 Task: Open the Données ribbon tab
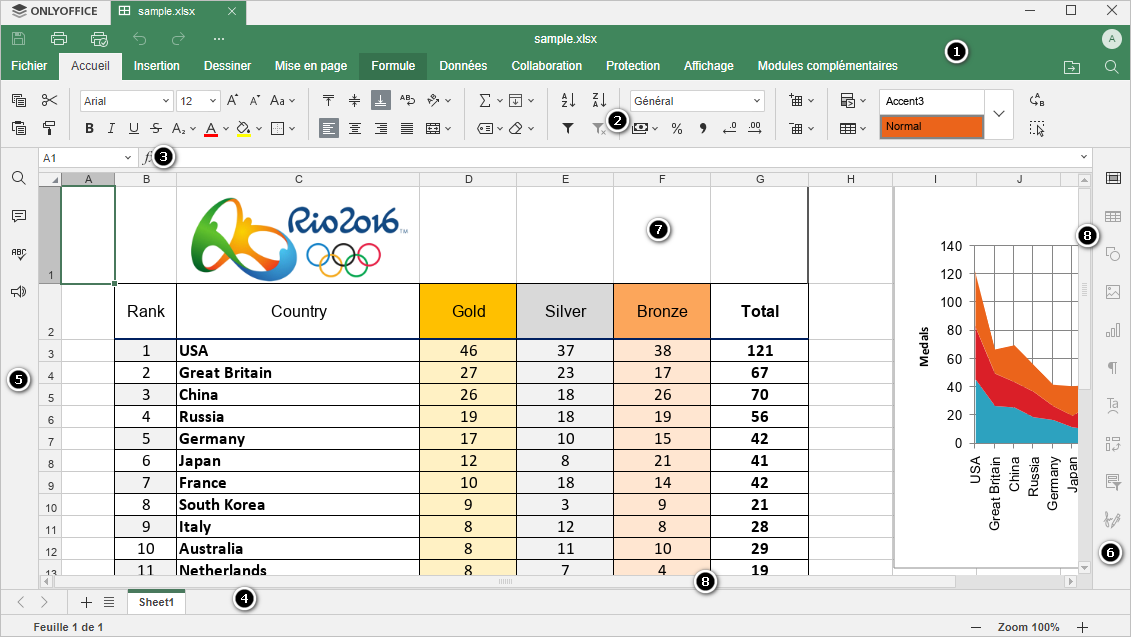463,66
